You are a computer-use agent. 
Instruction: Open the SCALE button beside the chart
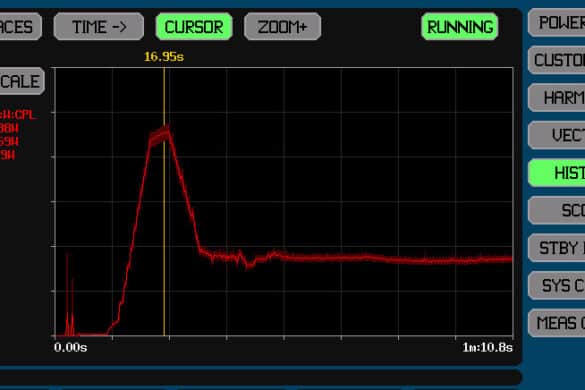coord(22,81)
